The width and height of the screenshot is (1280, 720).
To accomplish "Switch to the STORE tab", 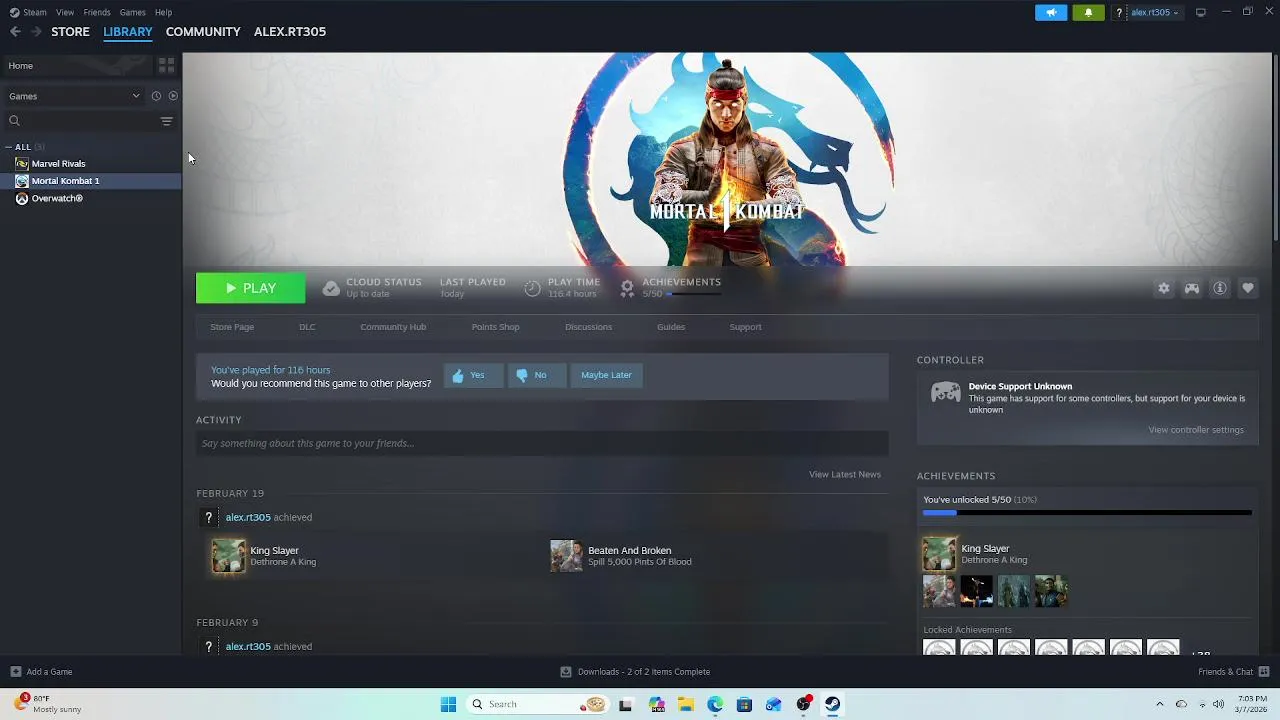I will pos(70,31).
